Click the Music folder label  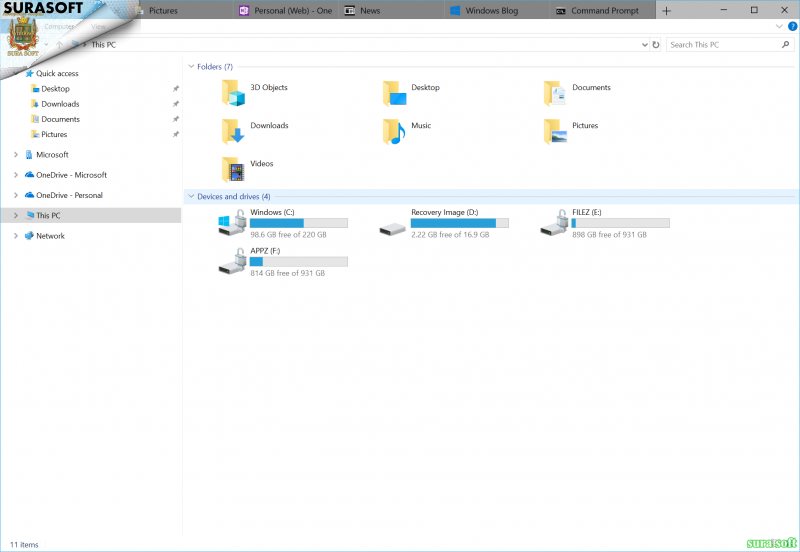(421, 126)
